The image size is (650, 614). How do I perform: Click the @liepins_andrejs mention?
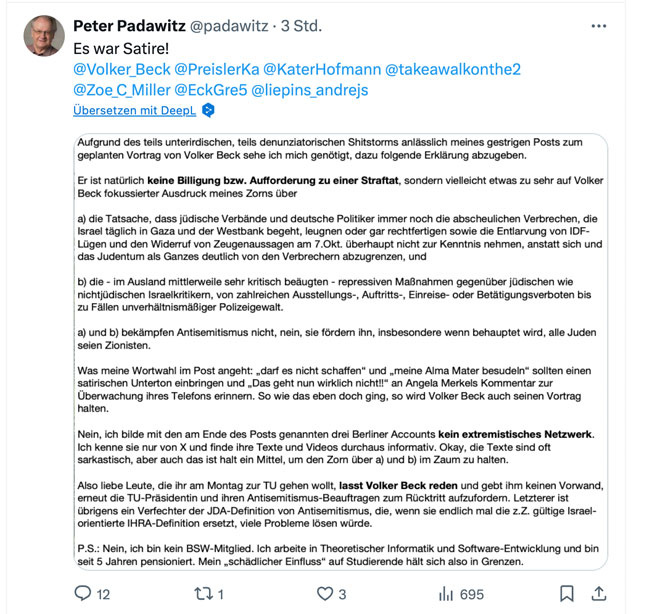click(x=309, y=90)
